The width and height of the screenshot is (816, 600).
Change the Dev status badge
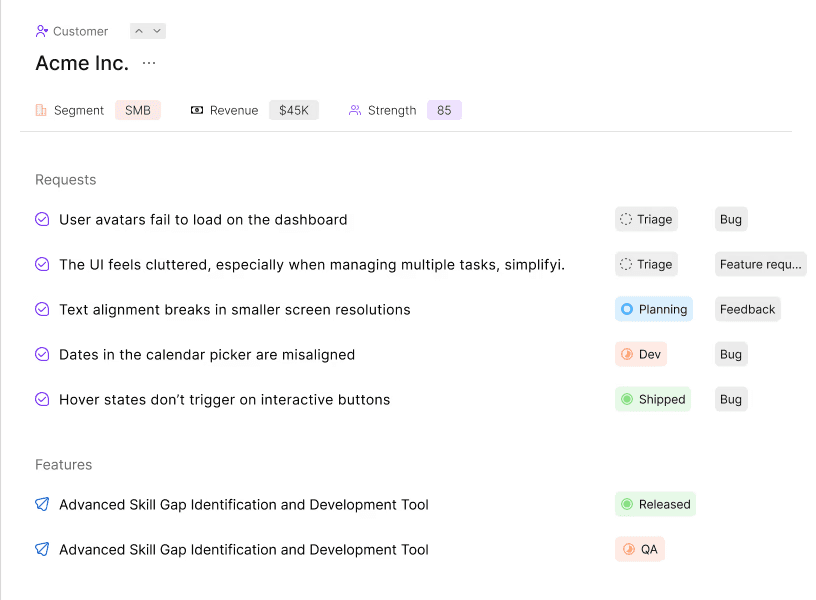(641, 354)
